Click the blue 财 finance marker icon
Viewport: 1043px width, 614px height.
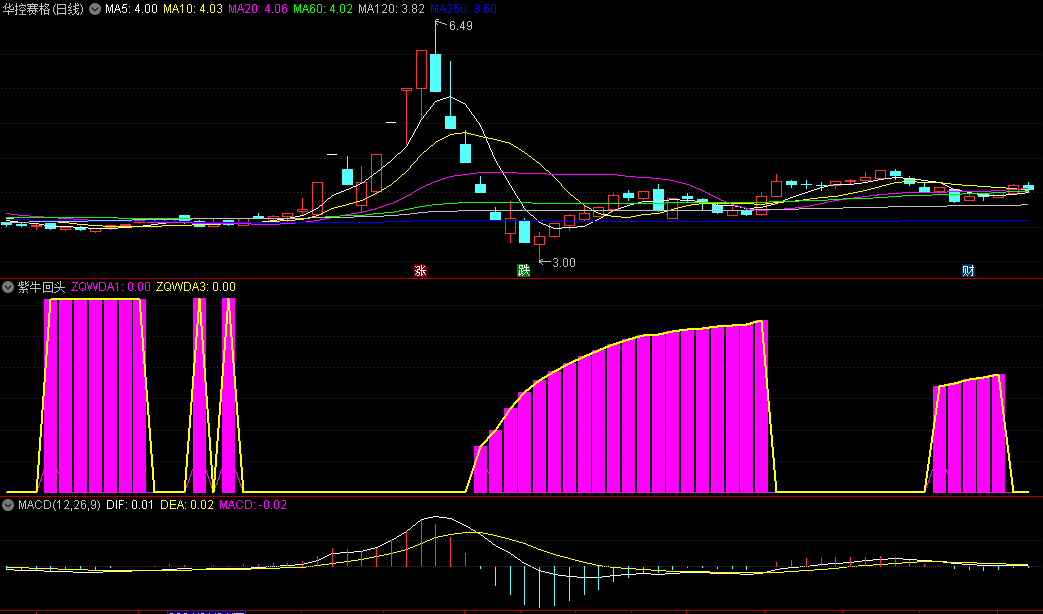pos(968,271)
